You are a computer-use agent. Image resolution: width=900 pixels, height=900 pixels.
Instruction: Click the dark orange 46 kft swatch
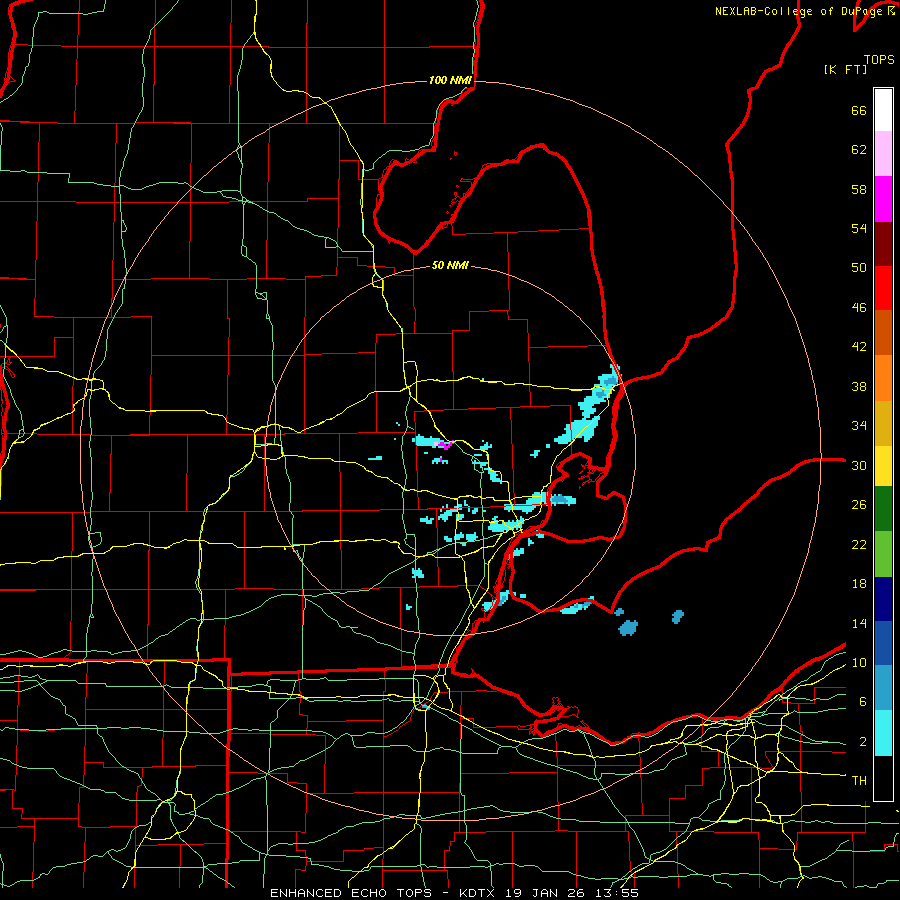(883, 332)
